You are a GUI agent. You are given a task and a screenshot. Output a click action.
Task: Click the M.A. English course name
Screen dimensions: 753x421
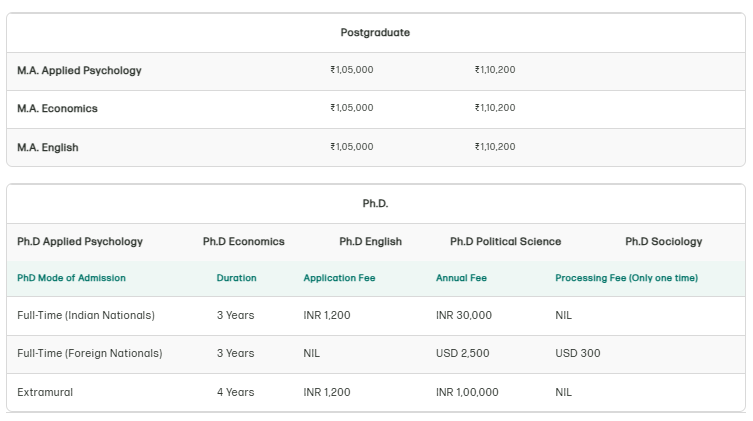pos(48,147)
